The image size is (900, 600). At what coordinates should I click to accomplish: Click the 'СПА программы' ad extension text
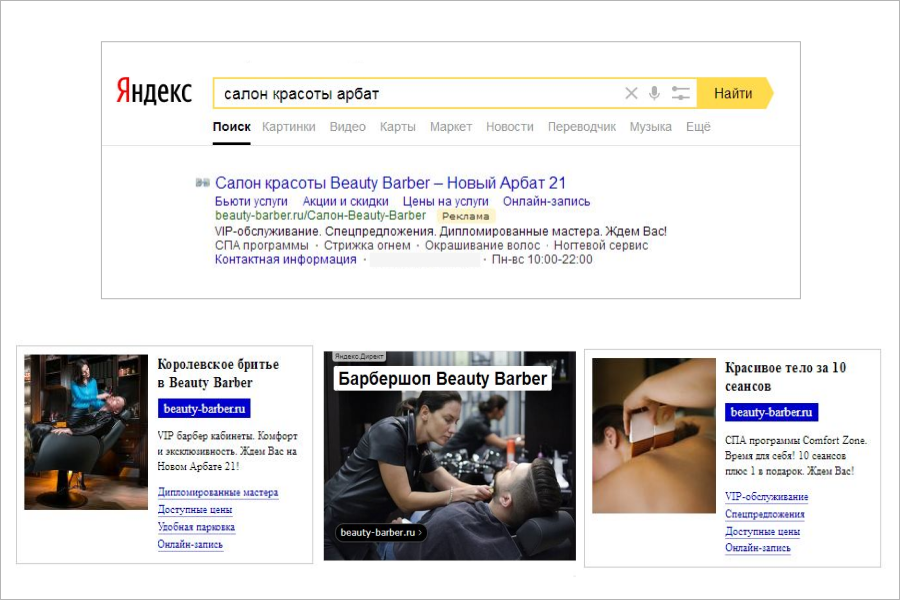point(261,246)
